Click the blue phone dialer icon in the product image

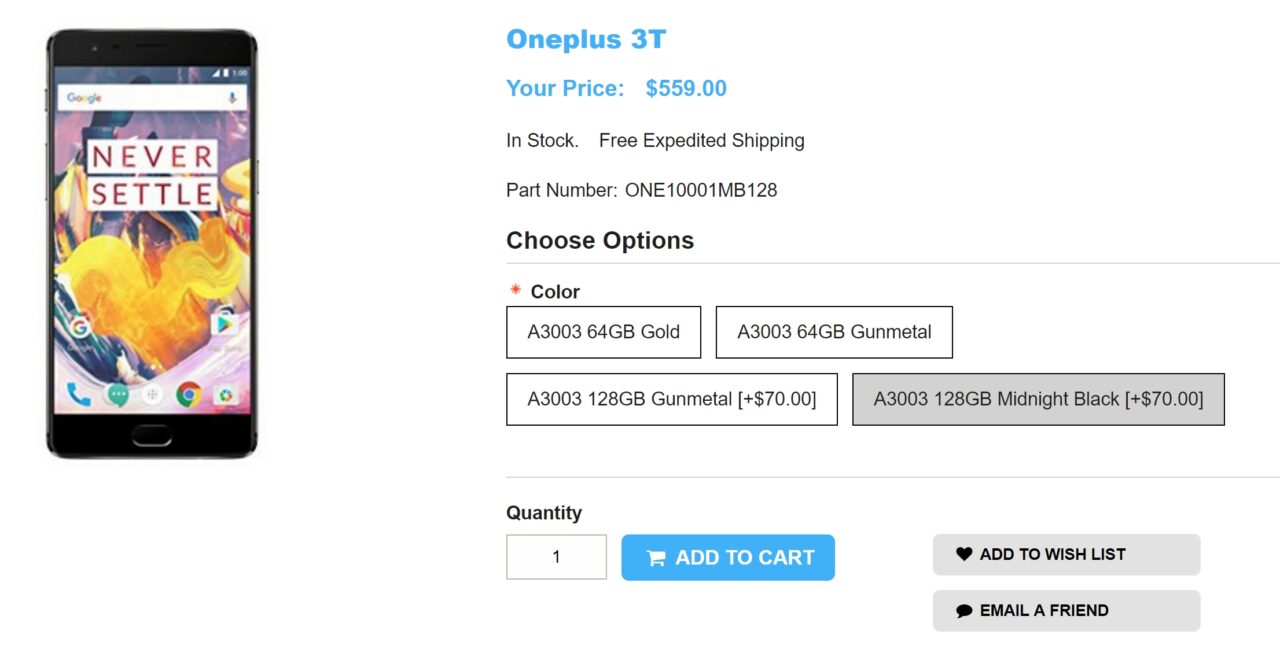point(79,395)
